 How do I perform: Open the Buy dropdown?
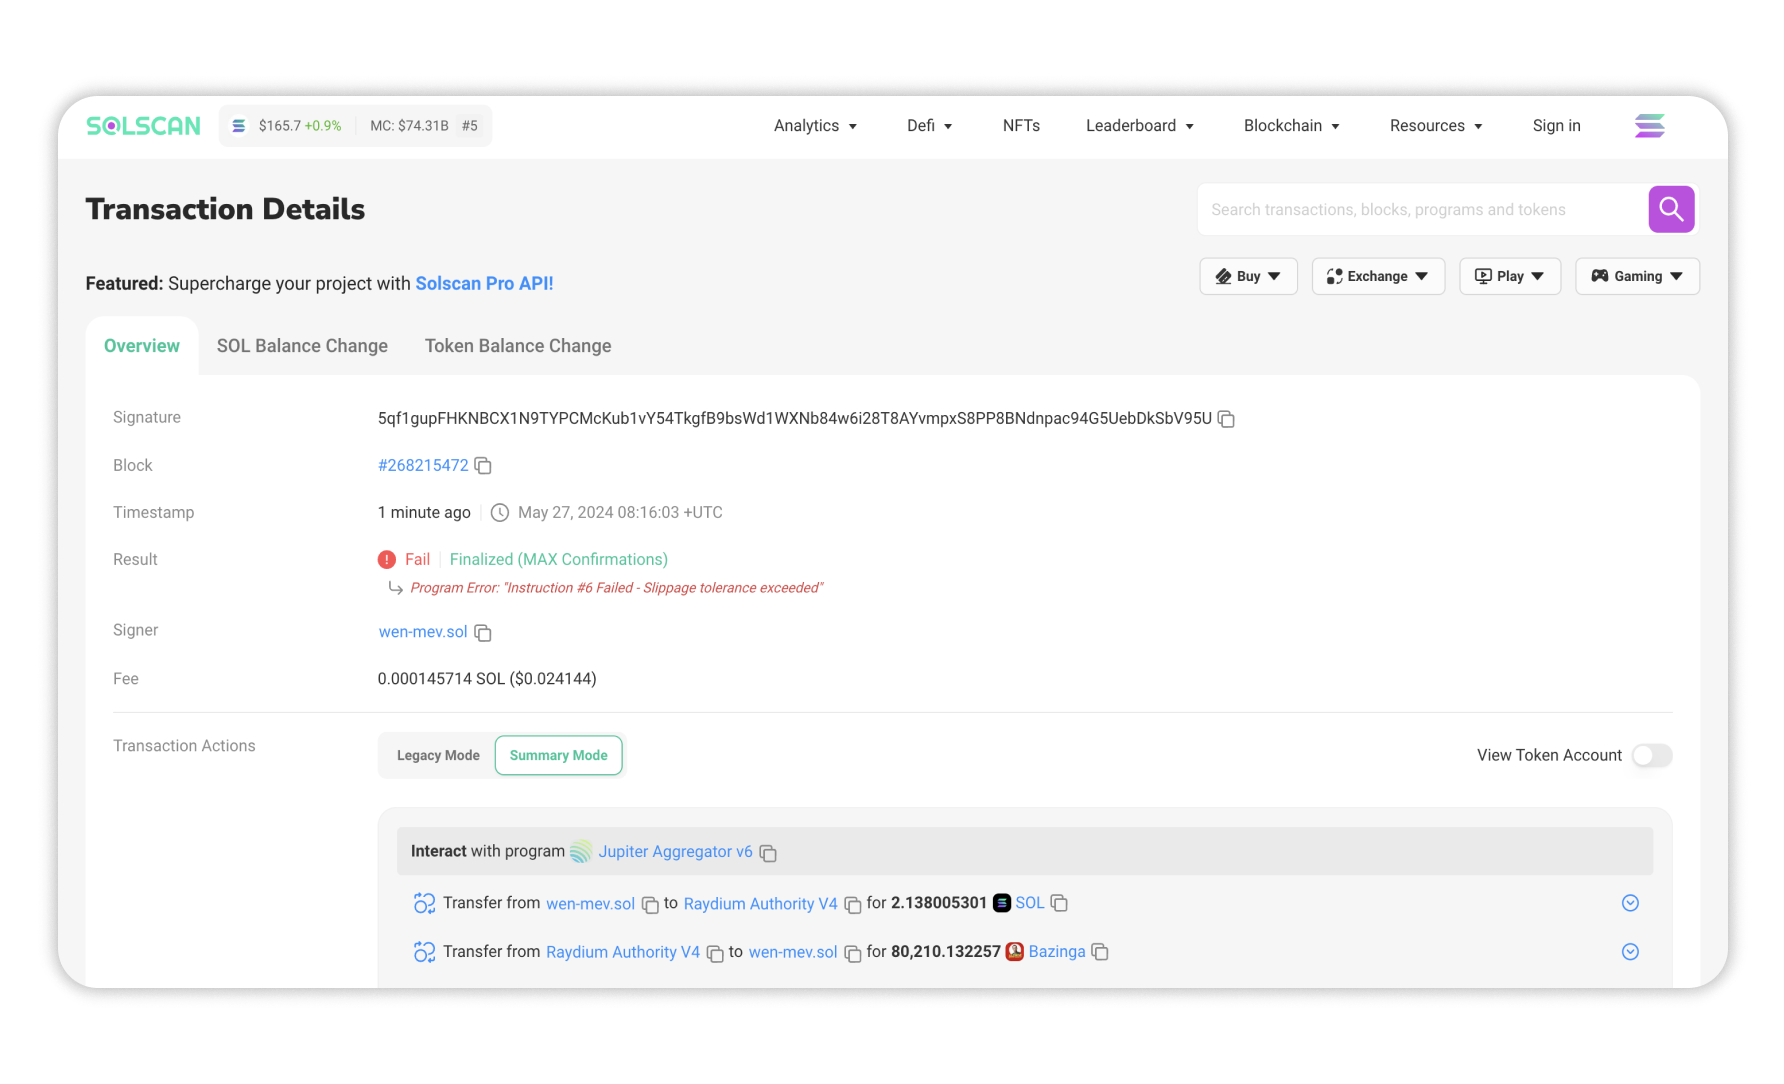[1248, 277]
